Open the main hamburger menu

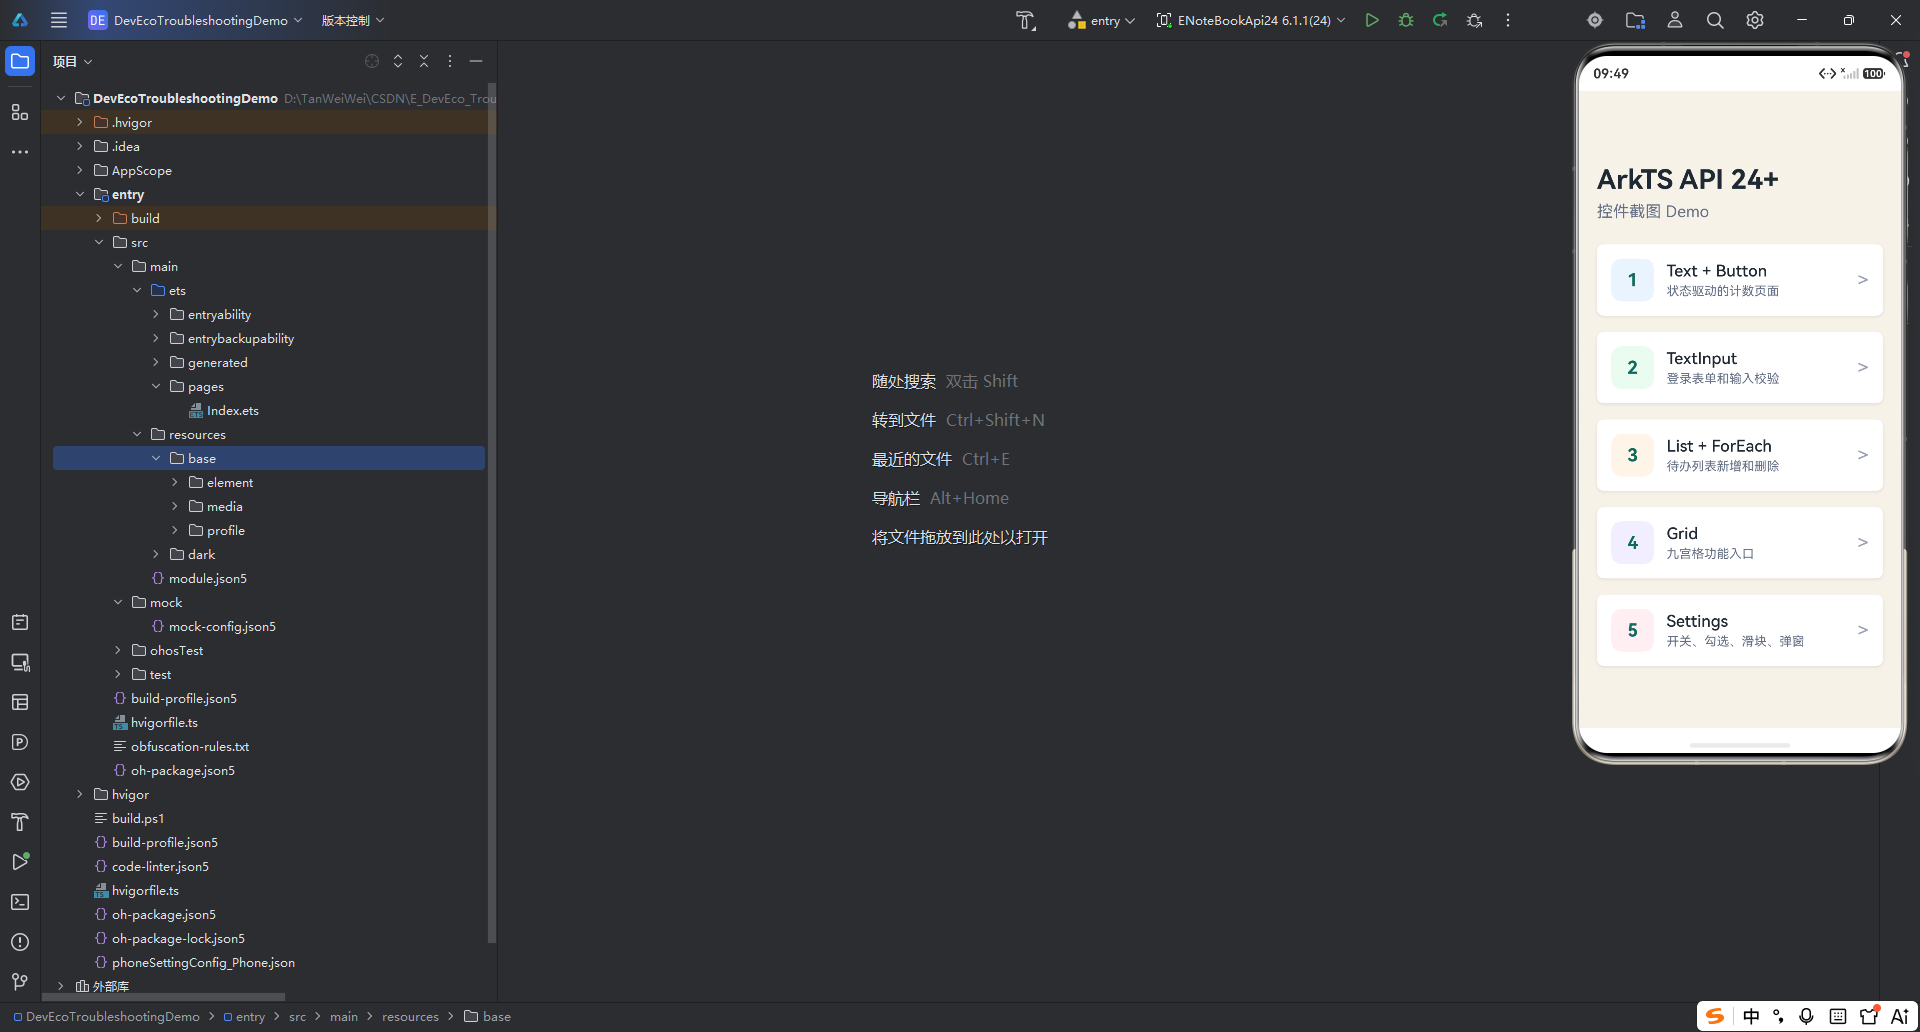coord(59,20)
